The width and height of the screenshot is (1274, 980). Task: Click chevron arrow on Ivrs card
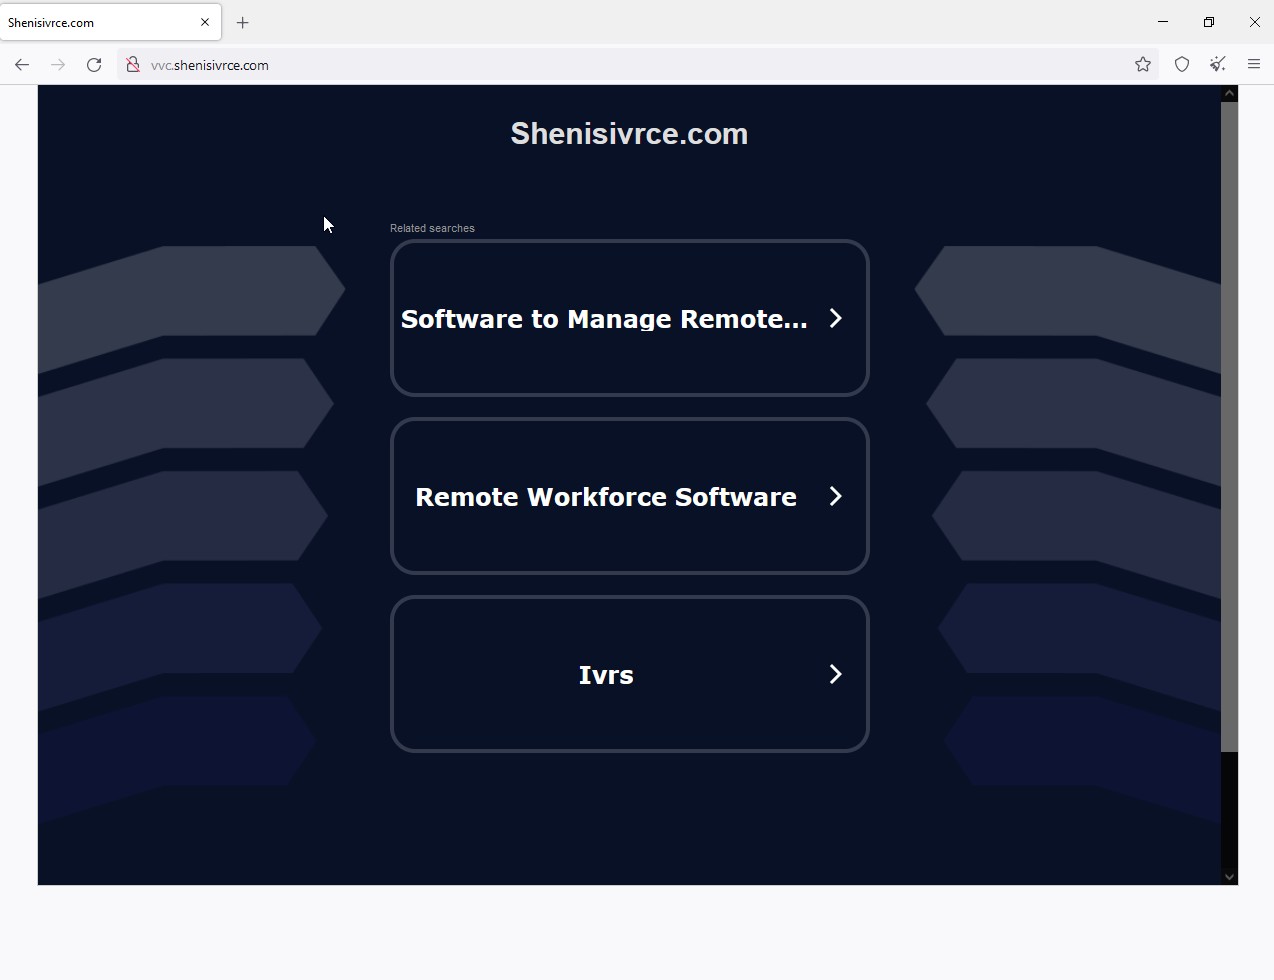tap(836, 674)
